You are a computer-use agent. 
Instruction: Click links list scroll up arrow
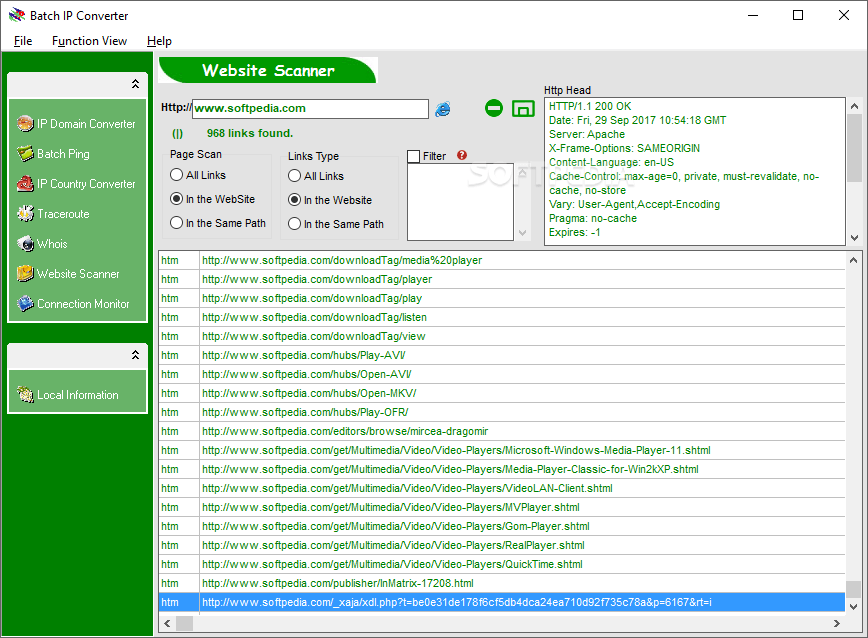854,260
